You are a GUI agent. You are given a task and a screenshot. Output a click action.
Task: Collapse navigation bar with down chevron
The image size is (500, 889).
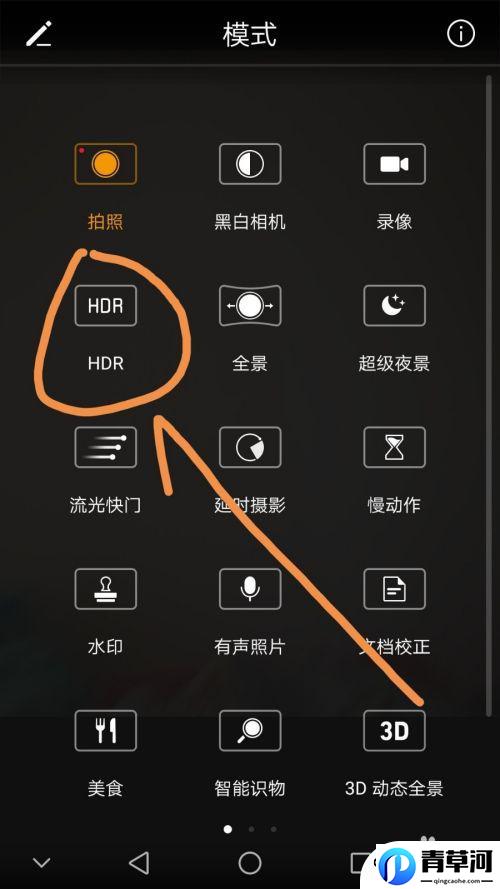pyautogui.click(x=41, y=863)
